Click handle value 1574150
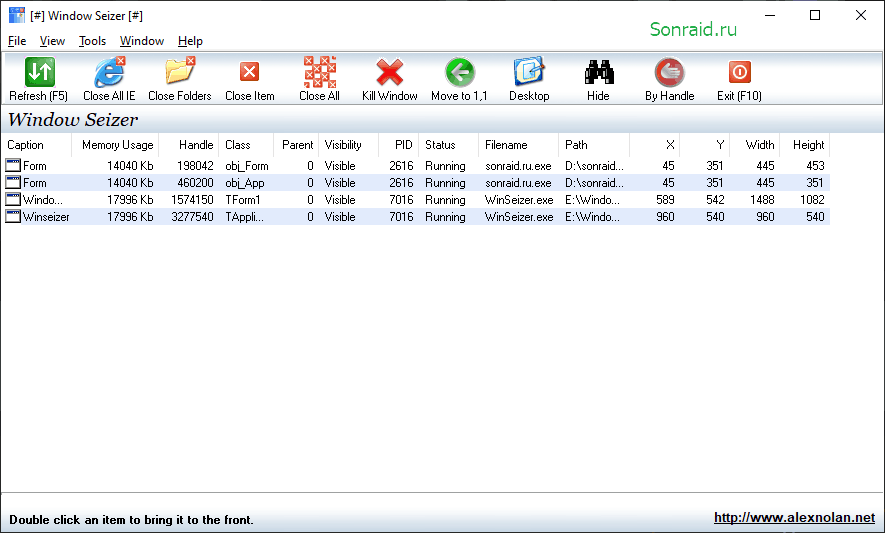885x533 pixels. [192, 200]
